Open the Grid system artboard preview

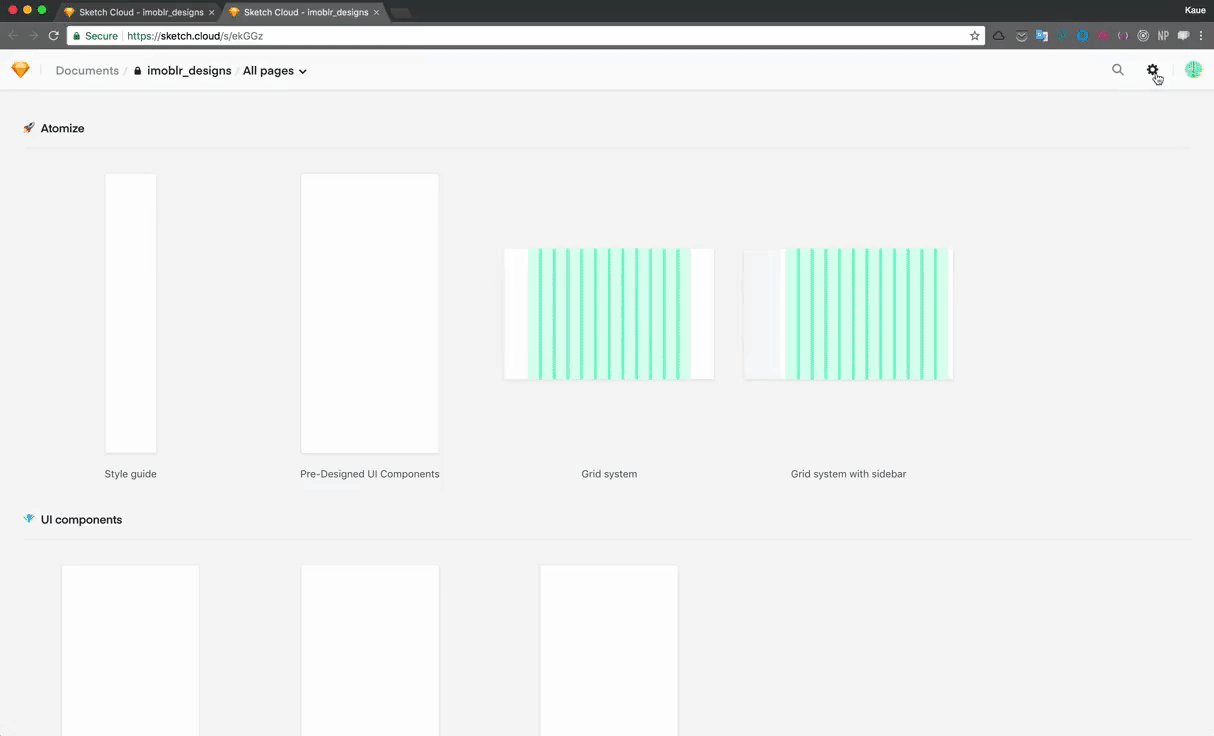(609, 313)
